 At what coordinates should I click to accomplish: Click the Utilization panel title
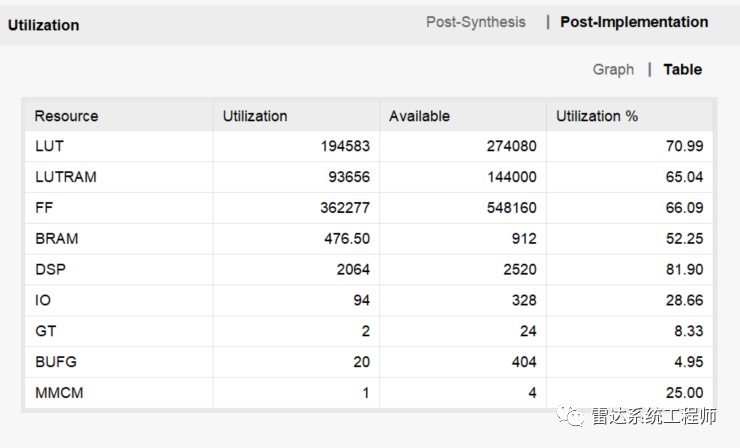pos(43,25)
